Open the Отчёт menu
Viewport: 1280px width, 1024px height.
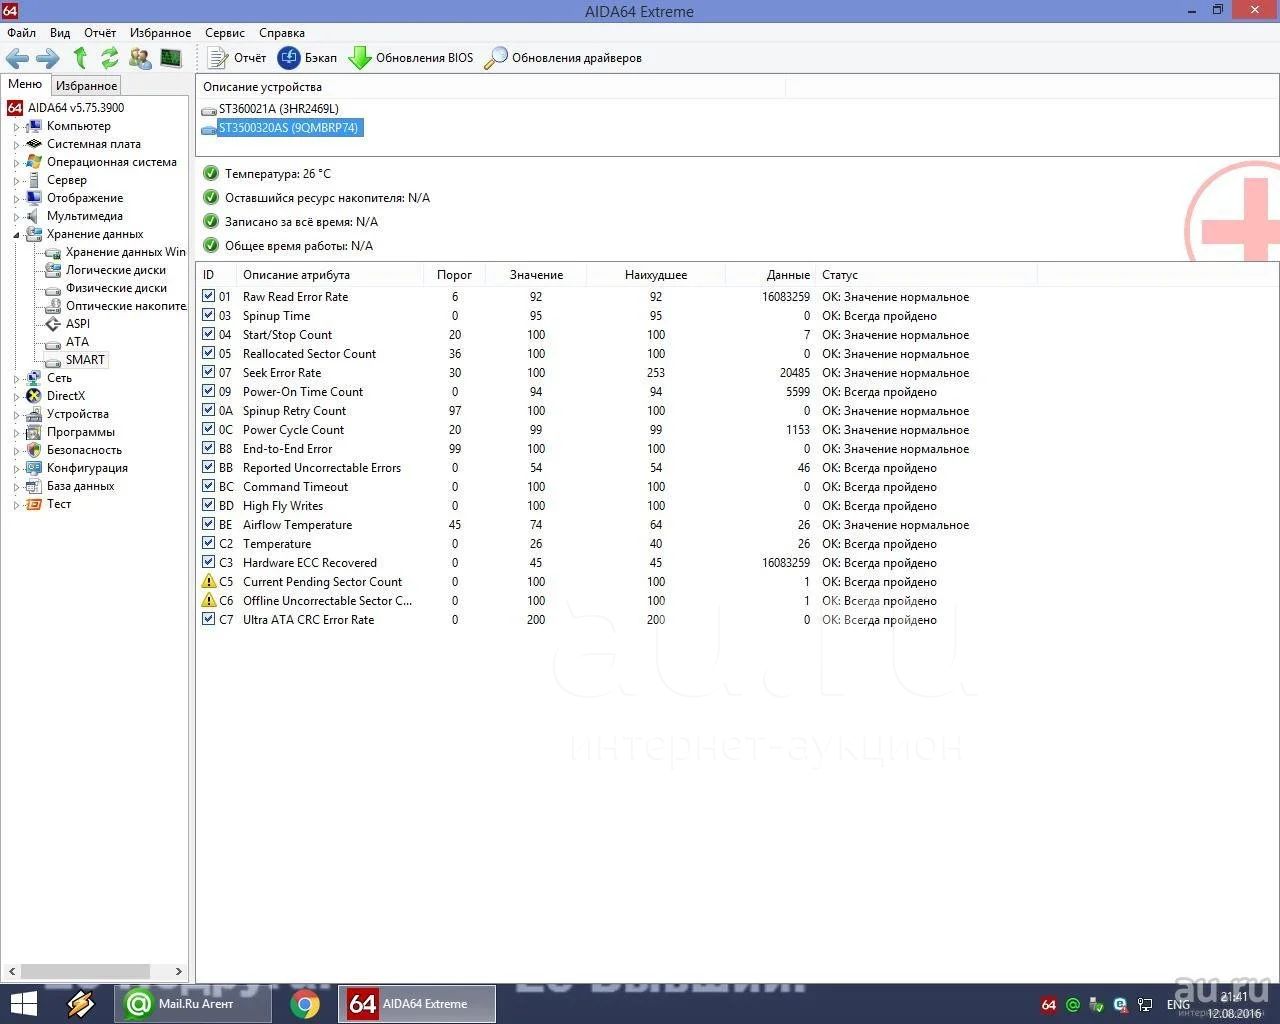click(x=100, y=33)
